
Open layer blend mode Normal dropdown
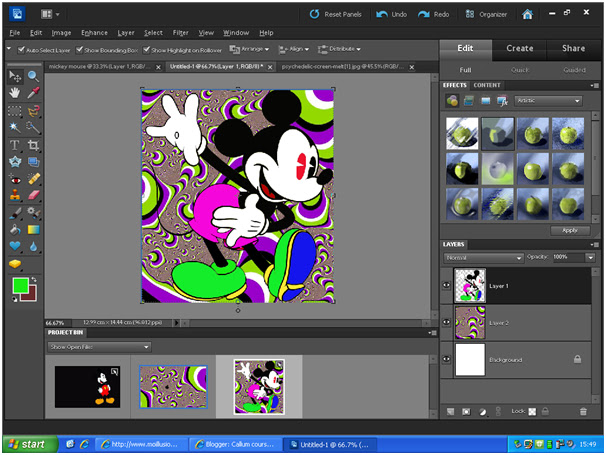click(x=483, y=257)
